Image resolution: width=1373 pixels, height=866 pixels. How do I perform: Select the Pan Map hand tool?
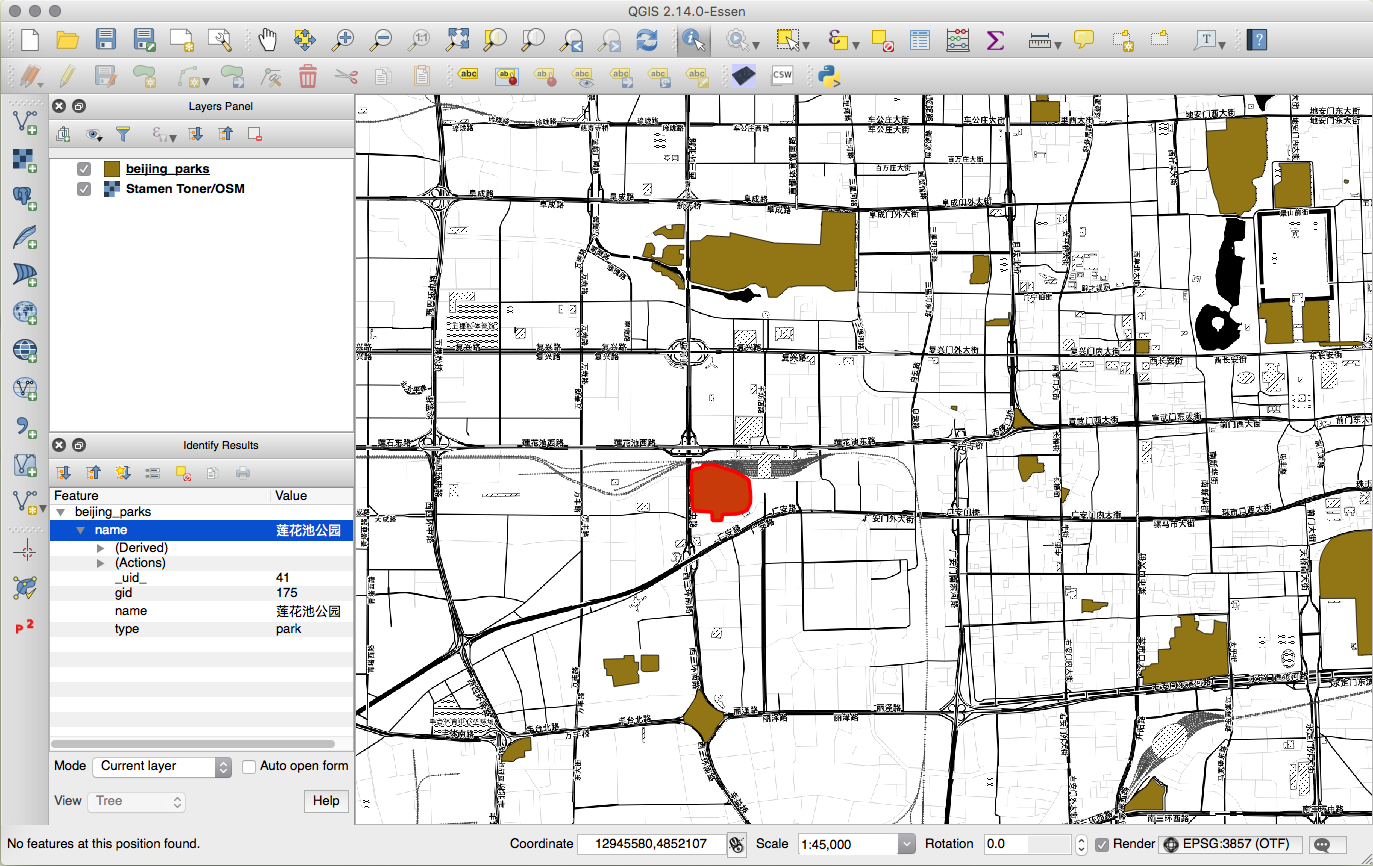pos(267,40)
